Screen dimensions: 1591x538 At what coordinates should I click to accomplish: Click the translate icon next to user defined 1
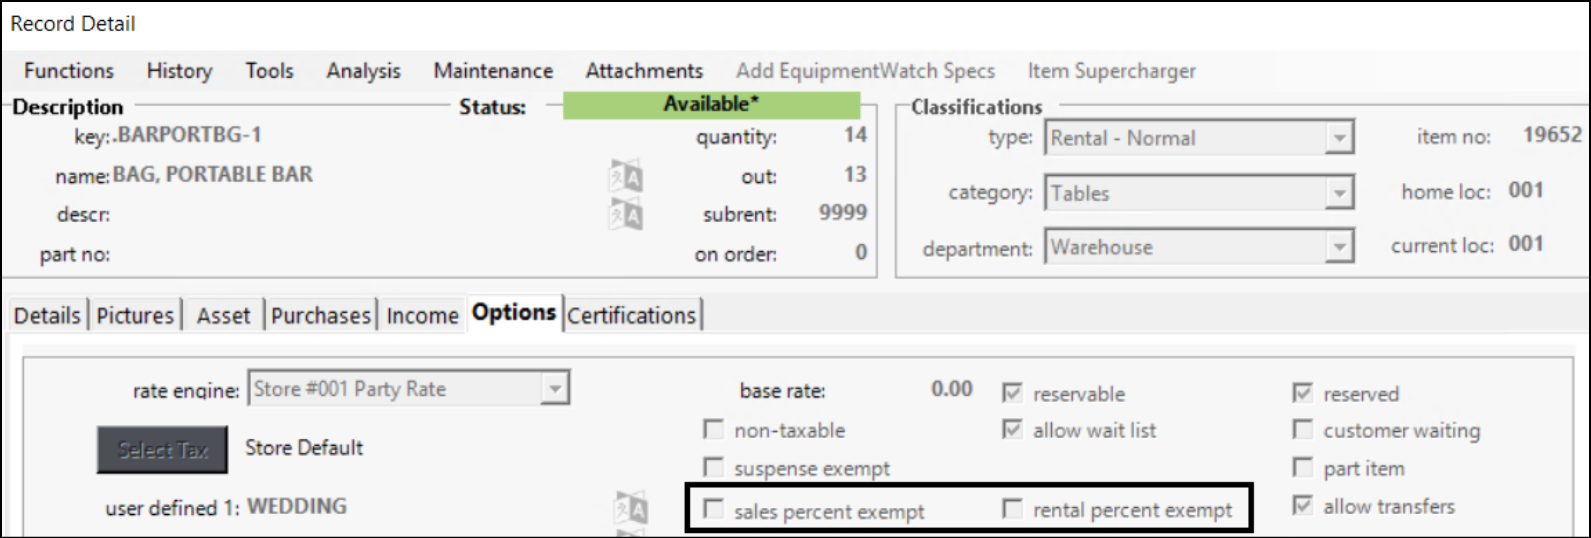630,508
